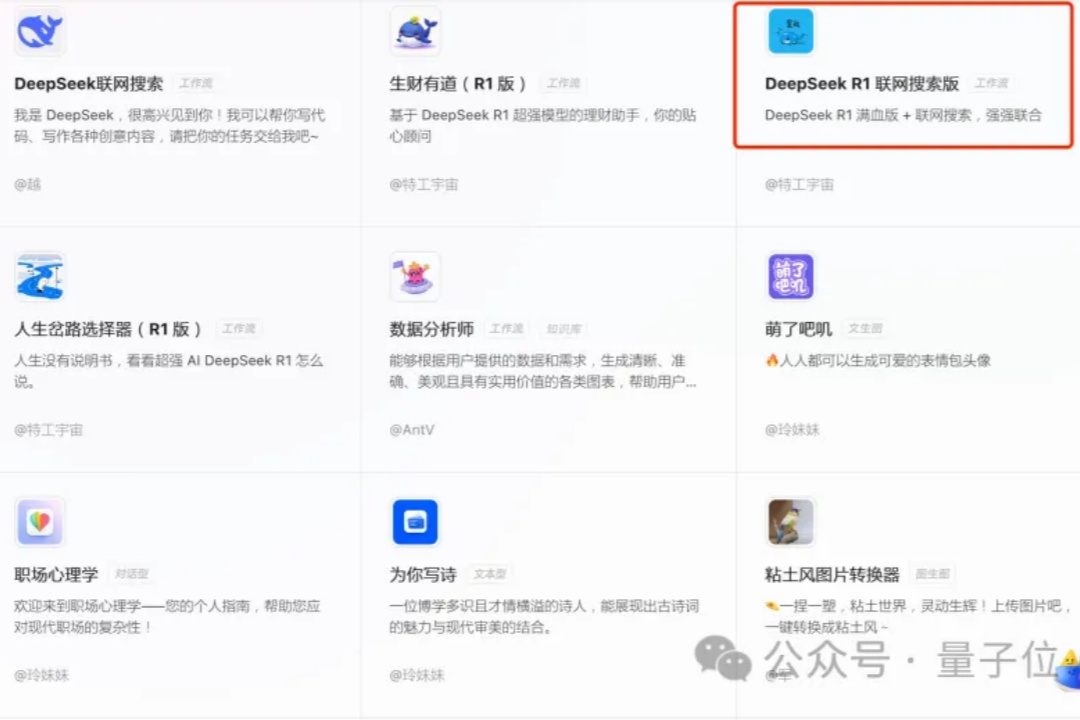
Task: Click author @AntV under 数据分析师
Action: coord(412,429)
